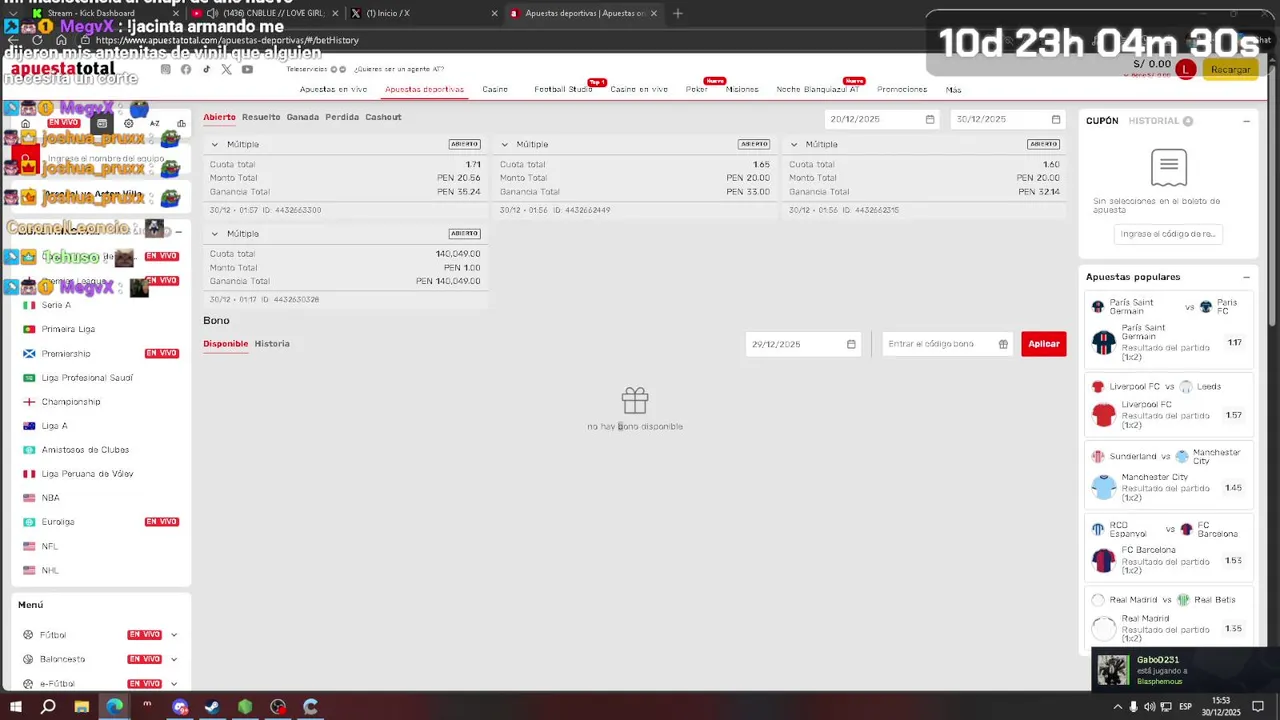The width and height of the screenshot is (1280, 720).
Task: Open Windows Start menu
Action: [16, 707]
